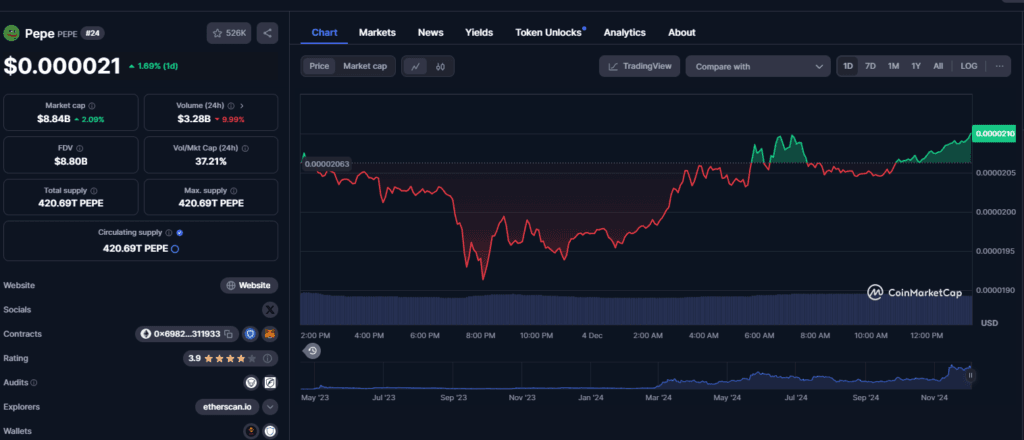Click the Total supply info icon
The width and height of the screenshot is (1024, 440).
[x=94, y=191]
